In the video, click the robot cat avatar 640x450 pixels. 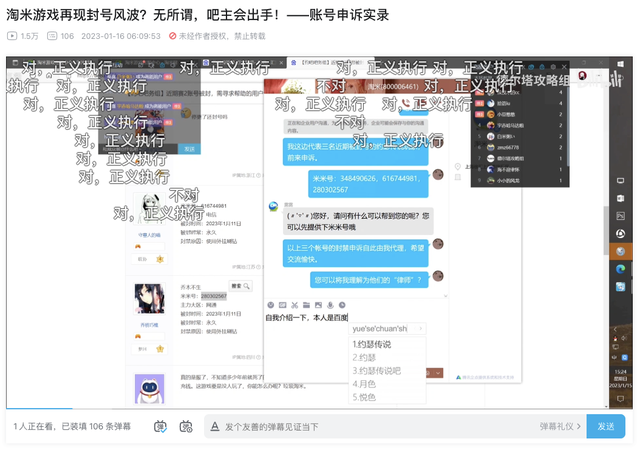150,388
